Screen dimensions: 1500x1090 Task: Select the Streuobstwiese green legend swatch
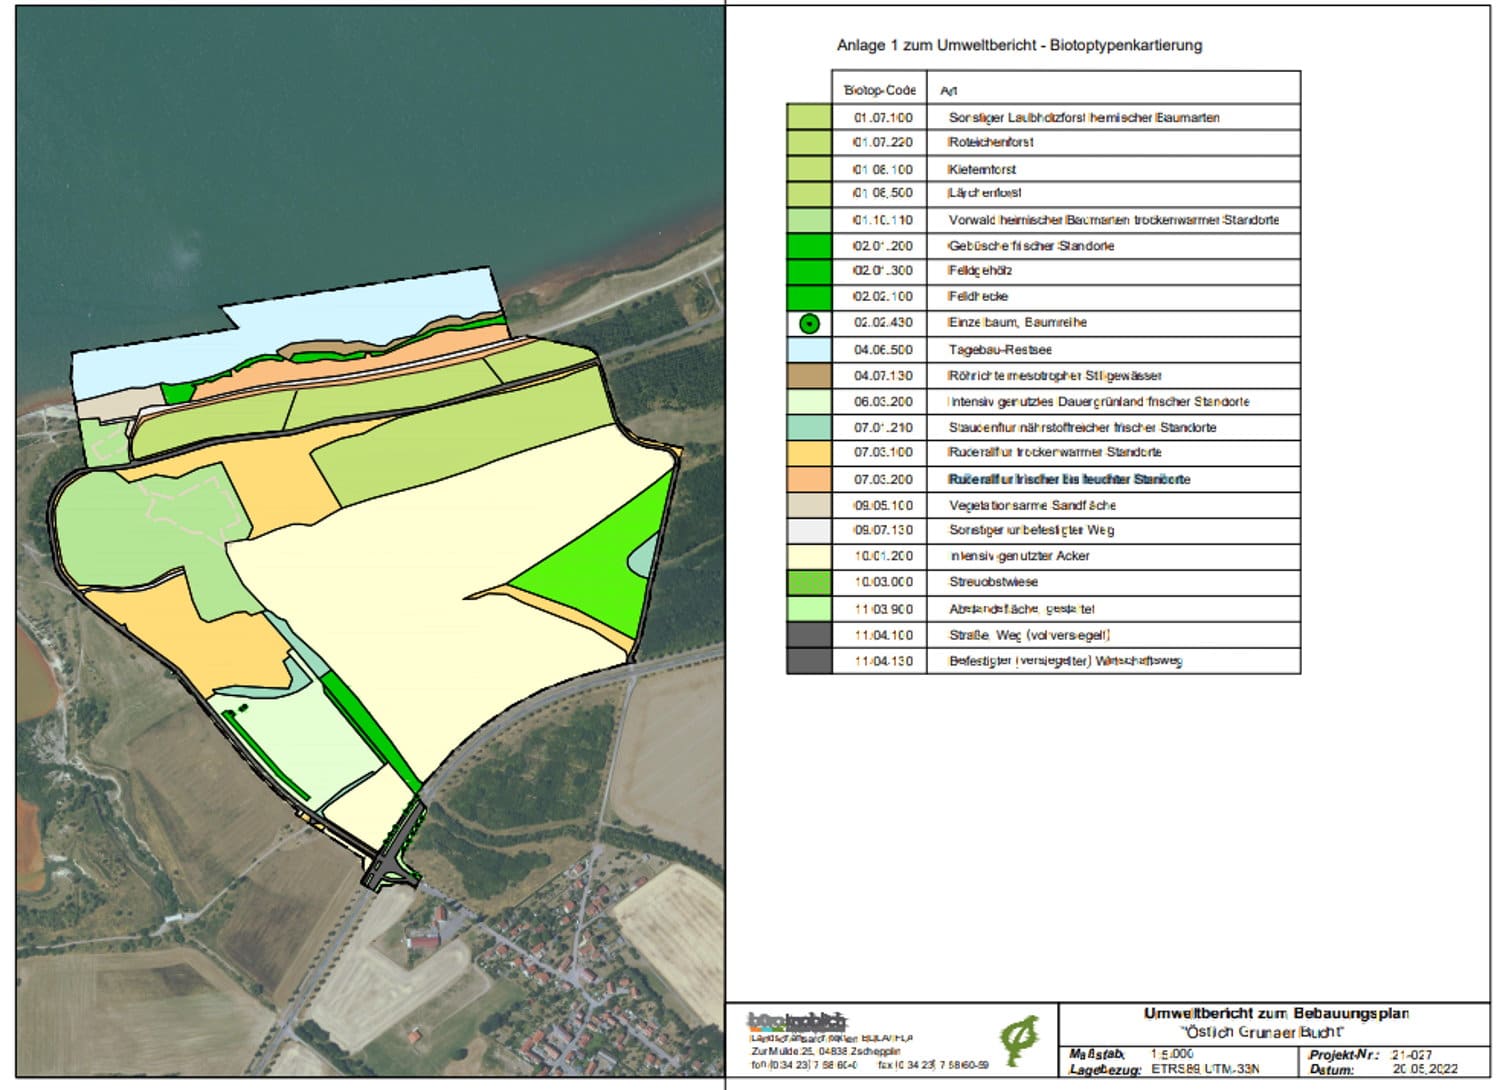[809, 582]
